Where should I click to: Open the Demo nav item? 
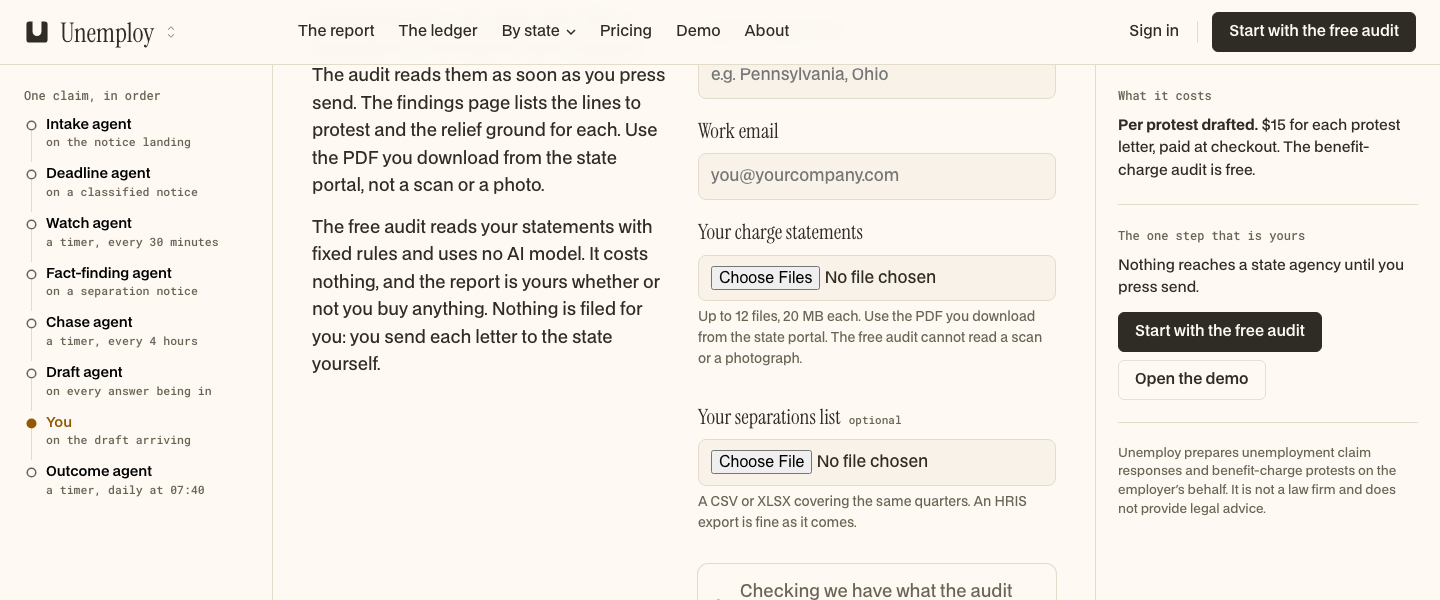pyautogui.click(x=698, y=31)
